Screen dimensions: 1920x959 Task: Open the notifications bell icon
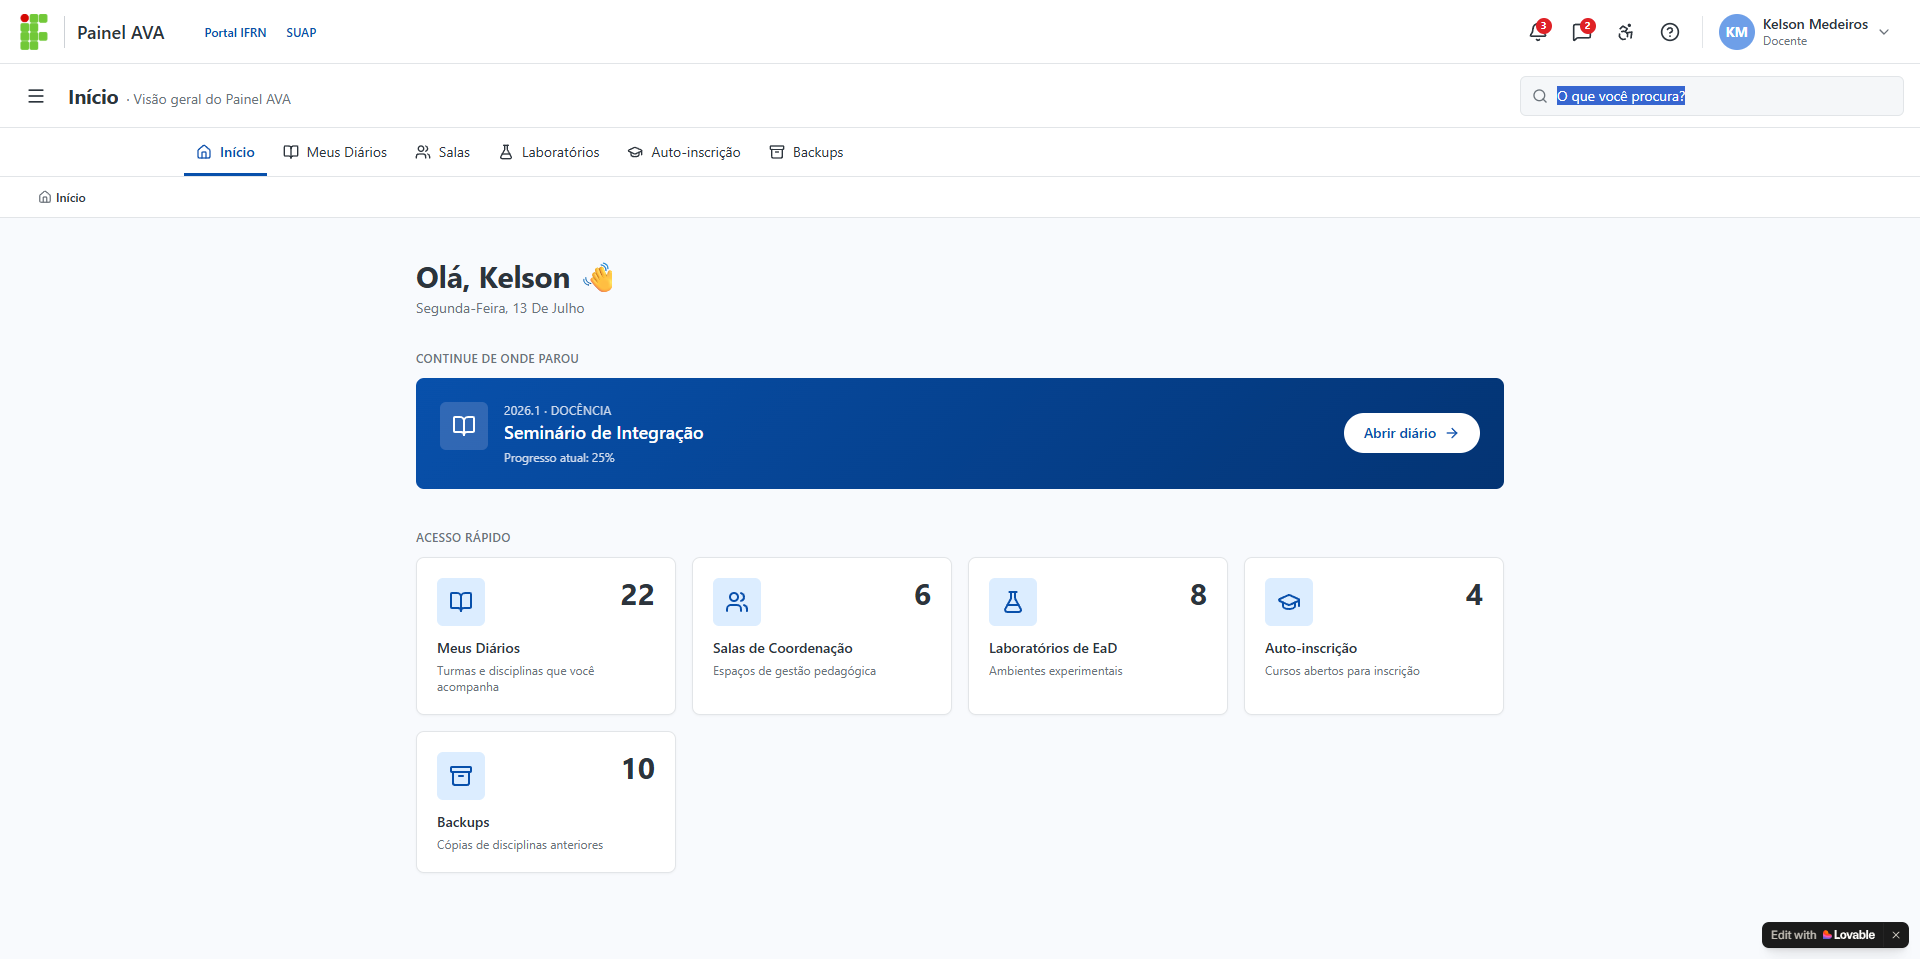1538,32
